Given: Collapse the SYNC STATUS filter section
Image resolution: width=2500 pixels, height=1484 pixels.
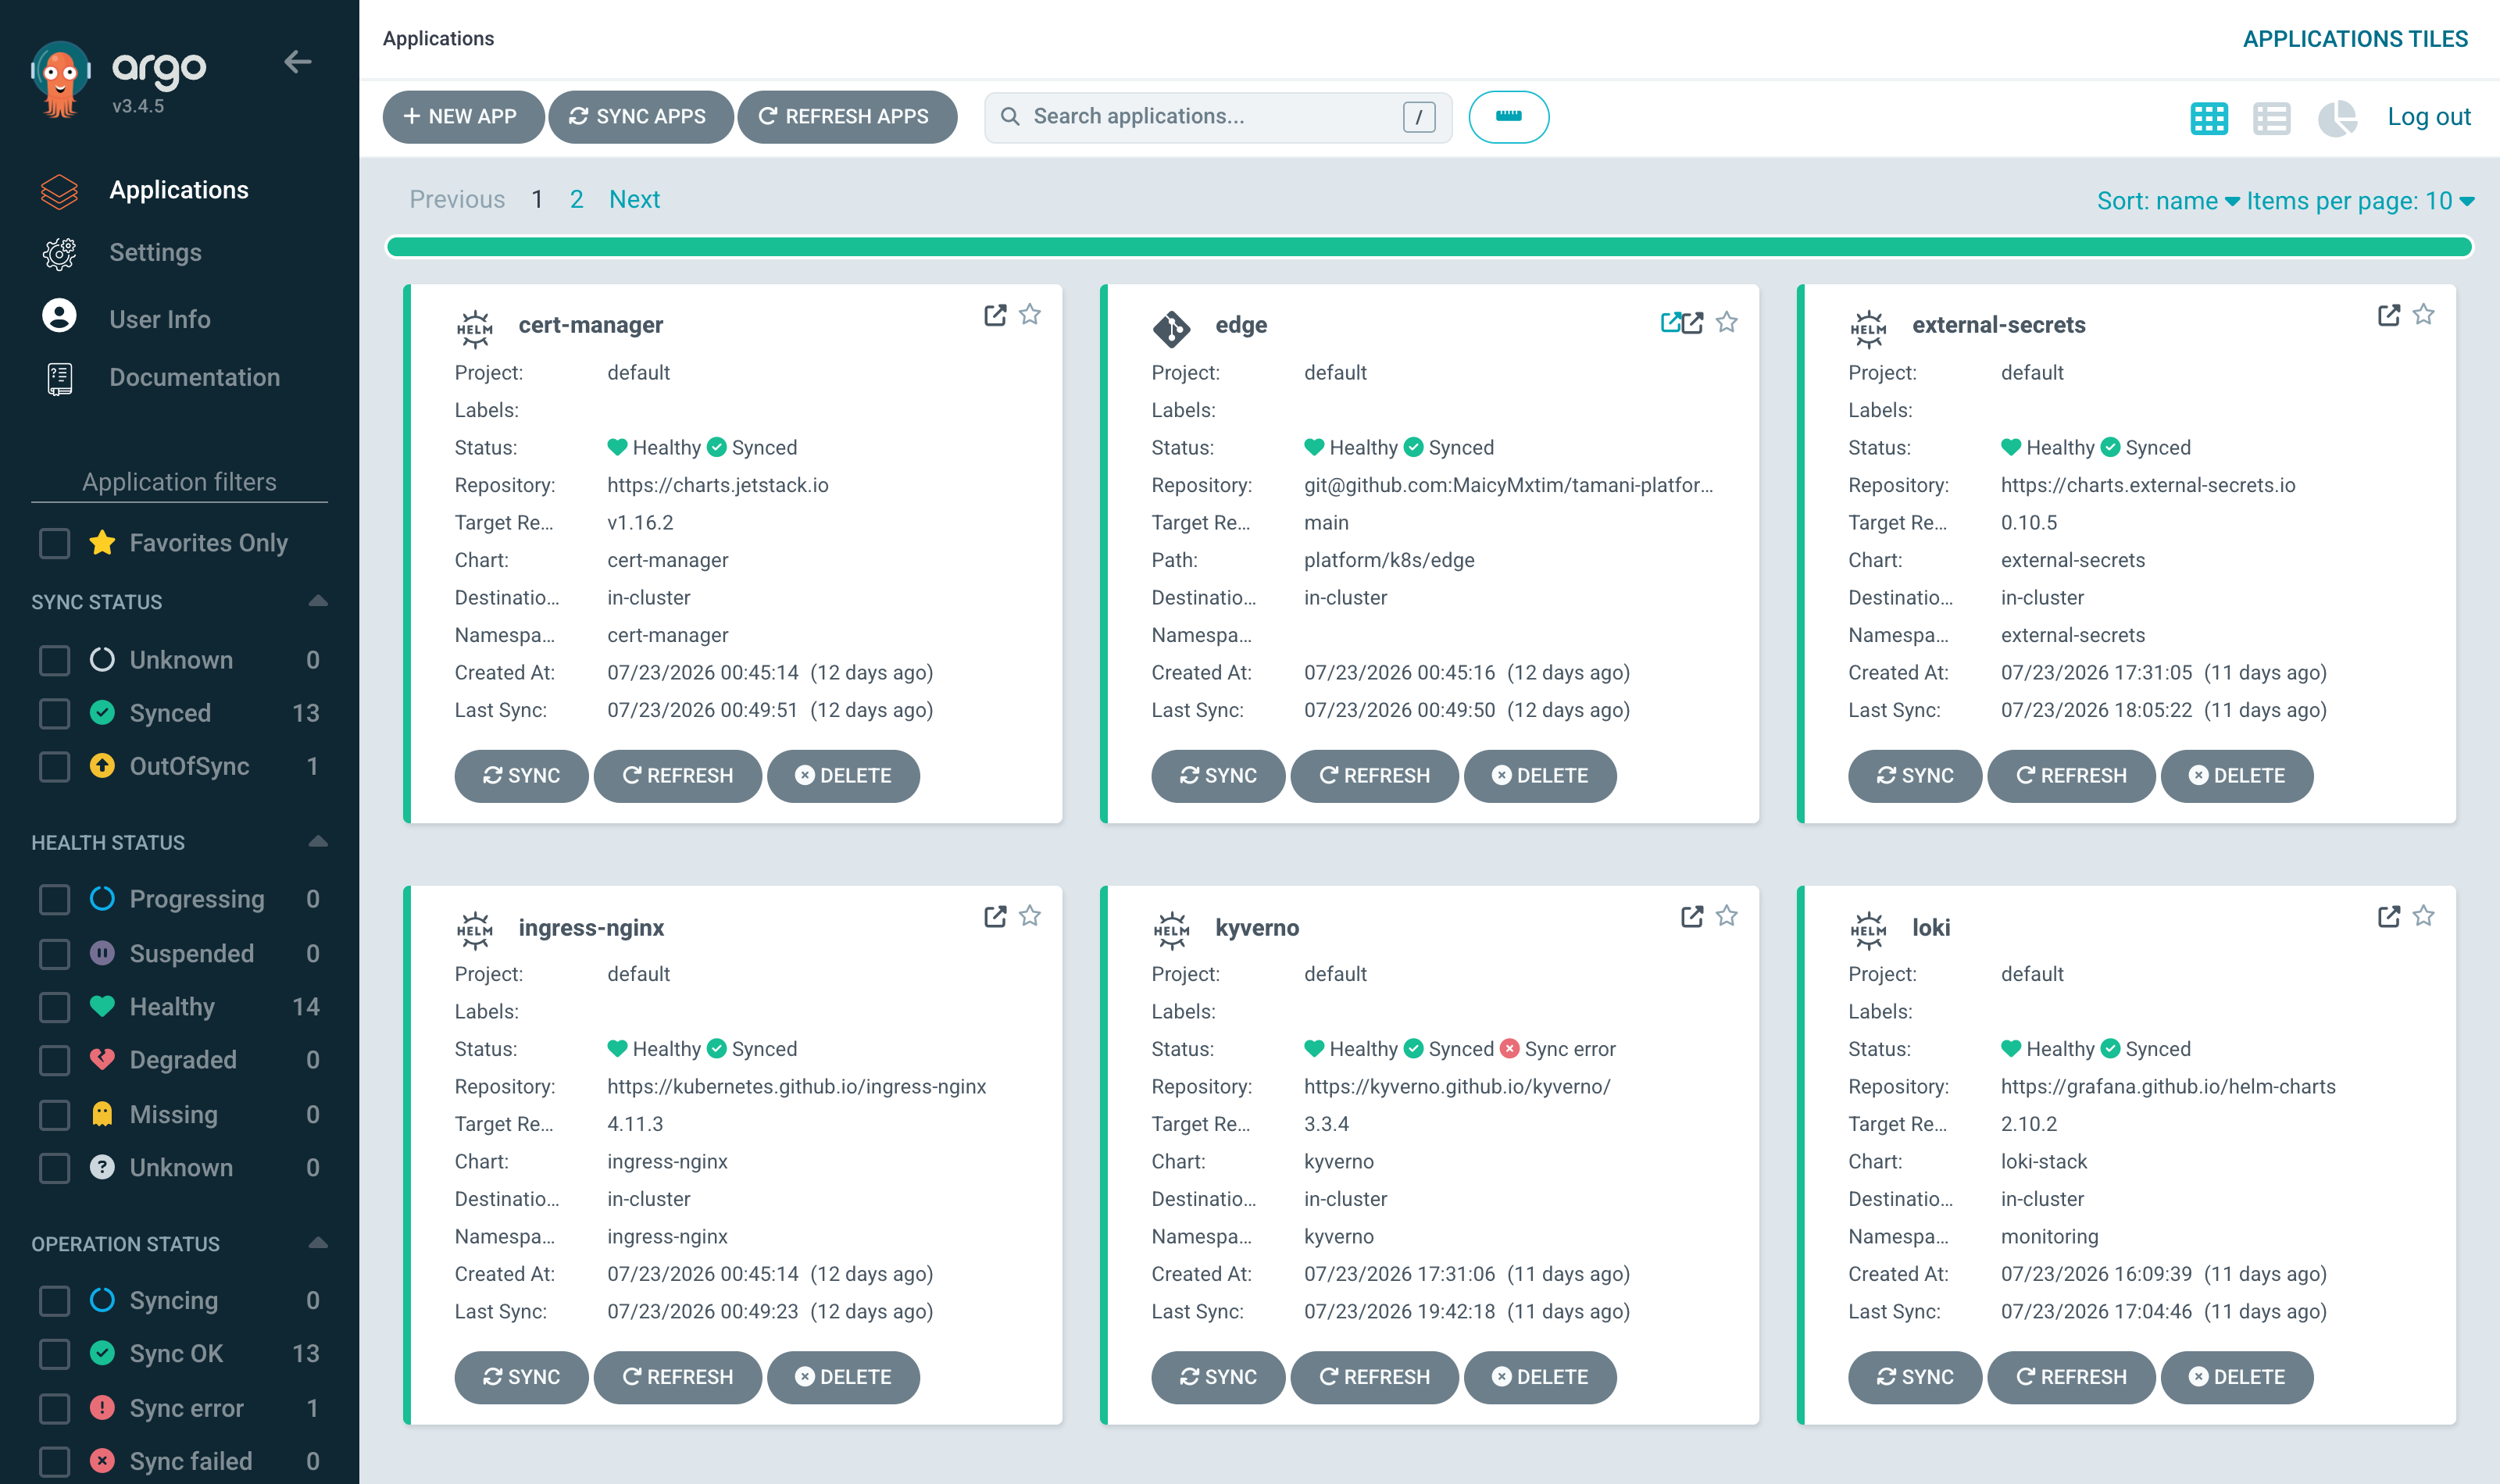Looking at the screenshot, I should click(x=318, y=602).
